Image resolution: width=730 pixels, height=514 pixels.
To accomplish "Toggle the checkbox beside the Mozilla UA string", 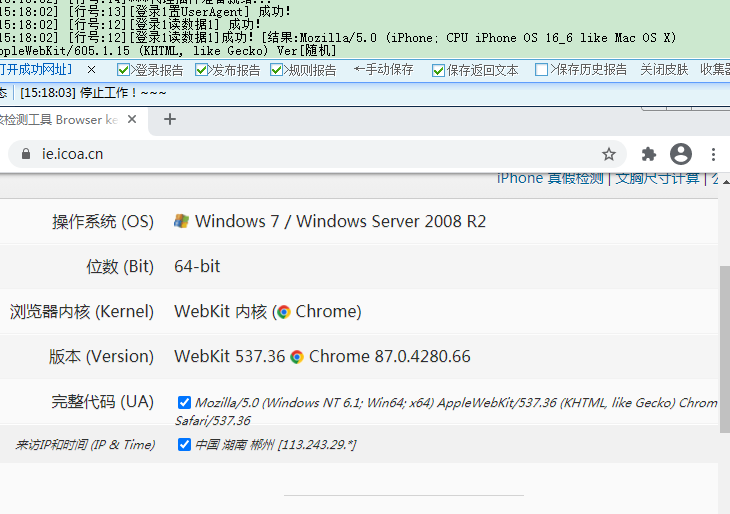I will [184, 402].
